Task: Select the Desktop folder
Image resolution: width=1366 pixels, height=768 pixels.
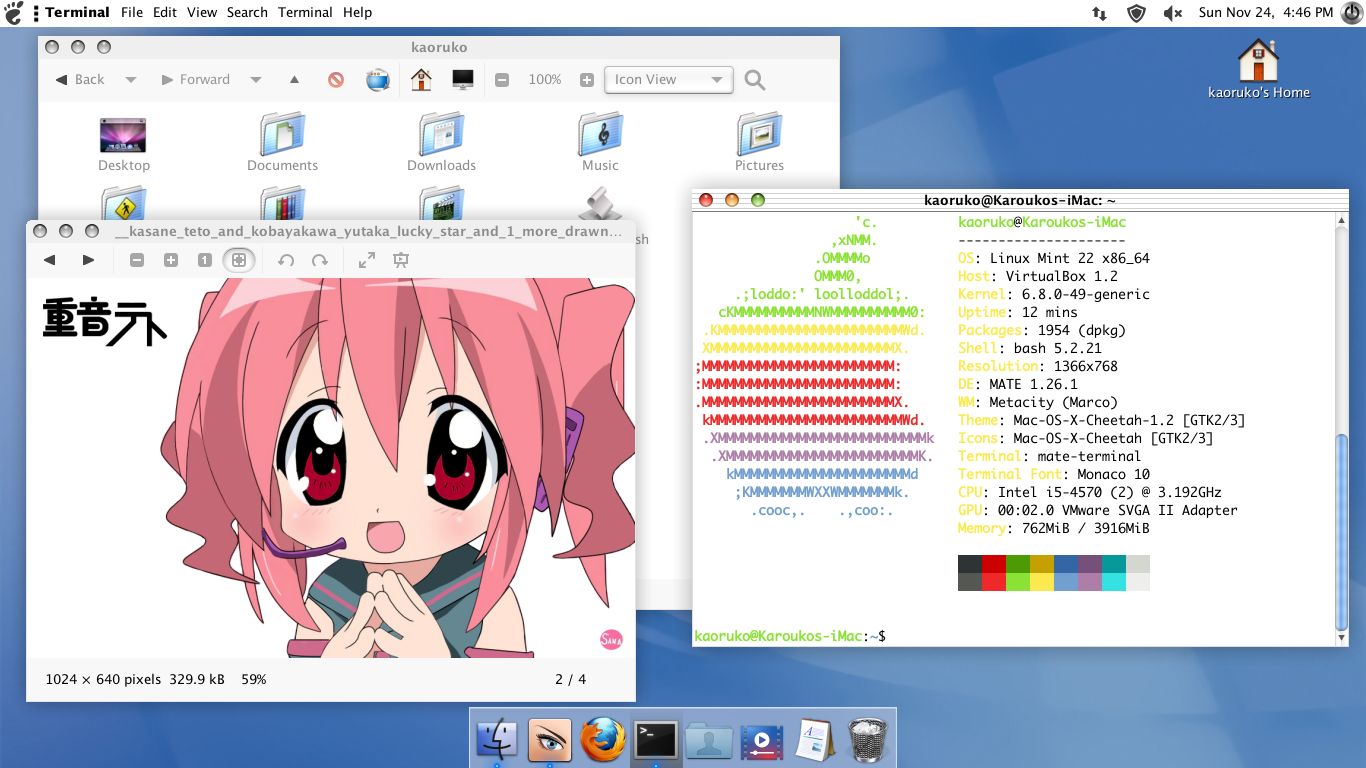Action: pos(124,144)
